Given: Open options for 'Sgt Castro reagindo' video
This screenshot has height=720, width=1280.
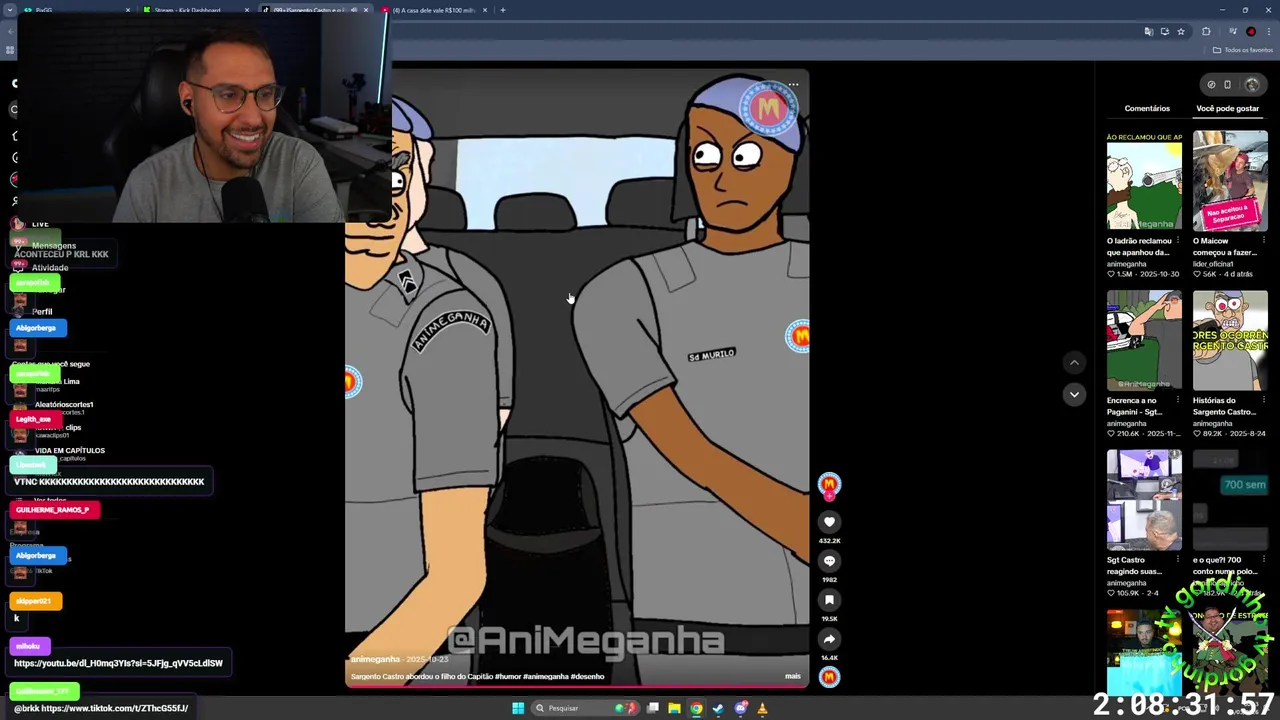Looking at the screenshot, I should pos(1179,561).
